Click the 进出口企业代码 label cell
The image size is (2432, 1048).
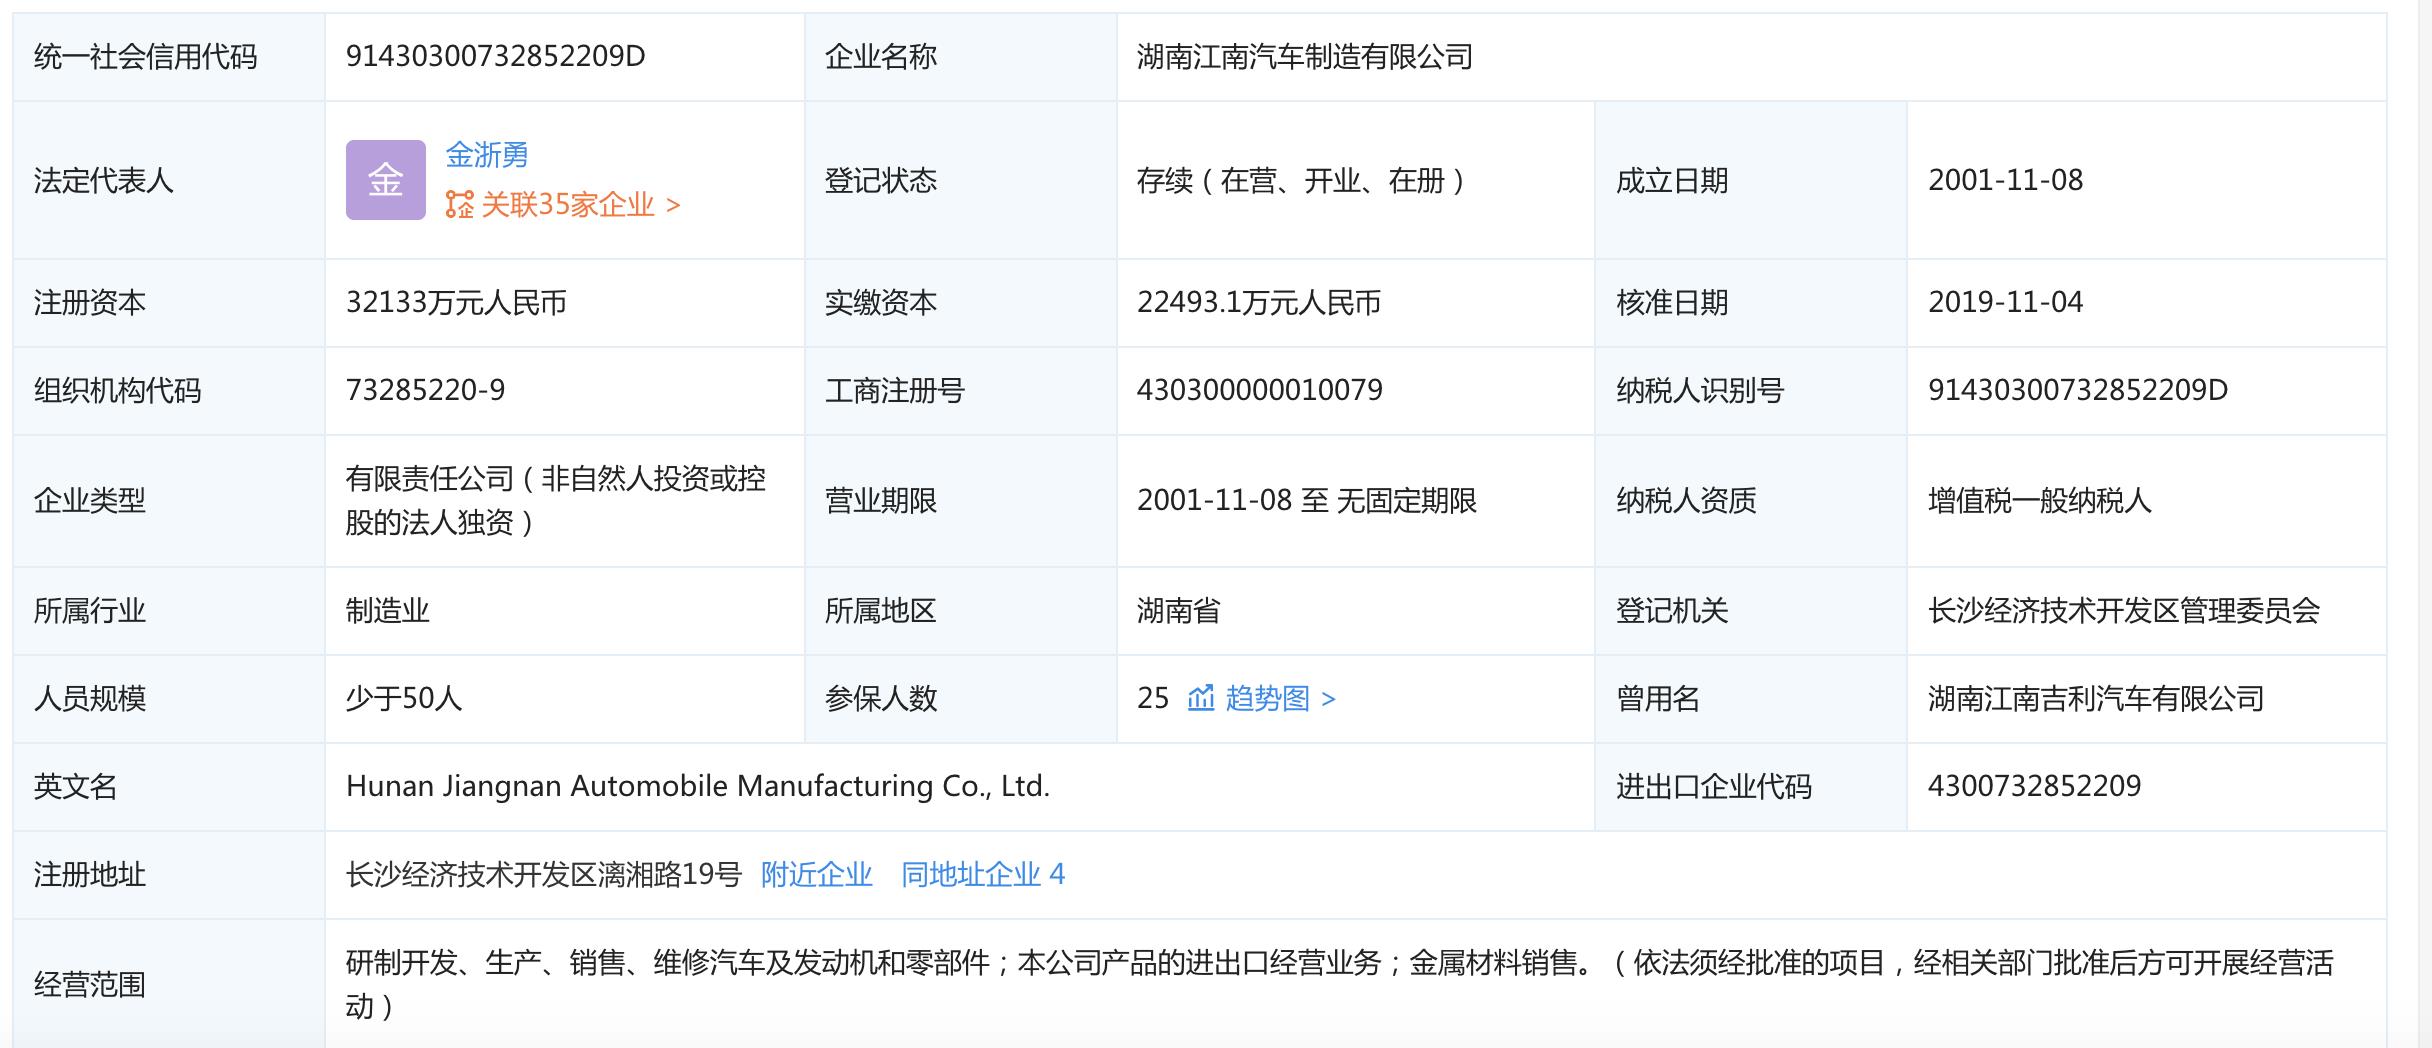click(1751, 787)
